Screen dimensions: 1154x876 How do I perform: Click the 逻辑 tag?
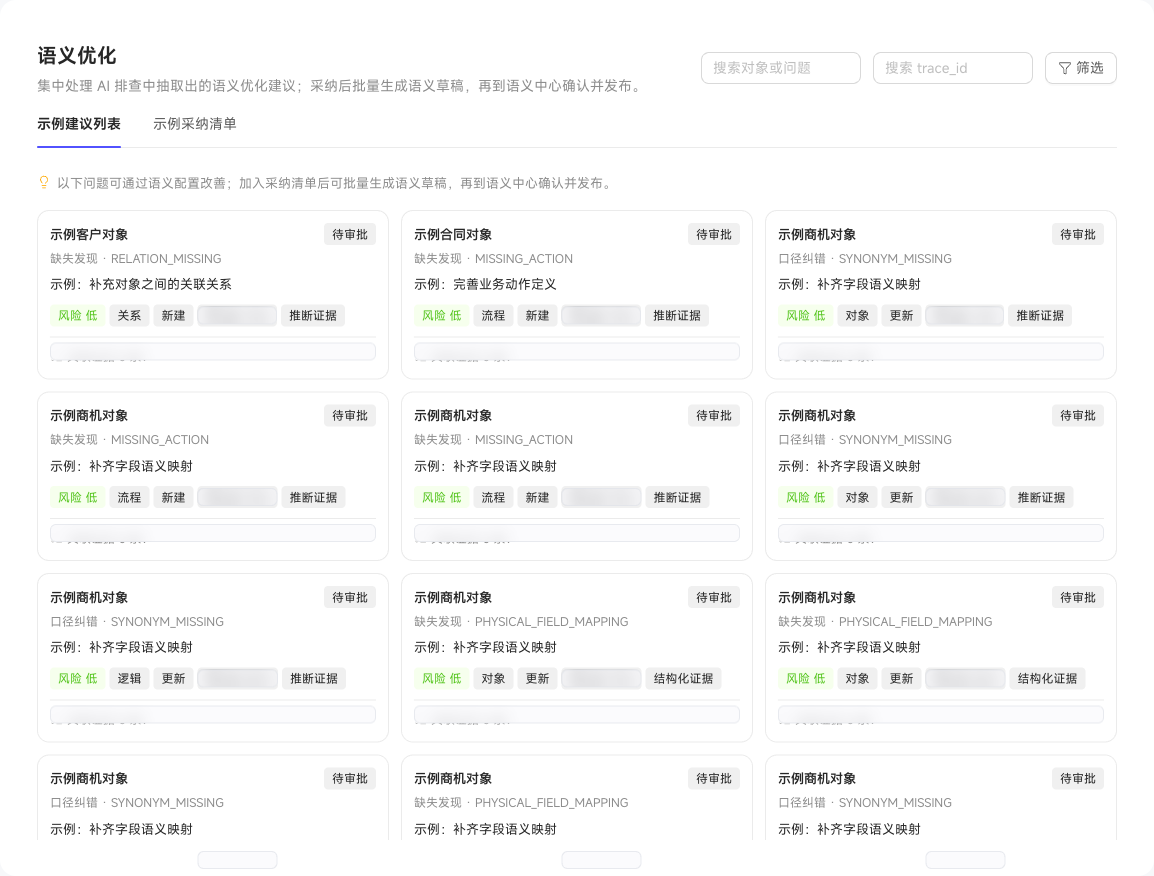tap(129, 679)
